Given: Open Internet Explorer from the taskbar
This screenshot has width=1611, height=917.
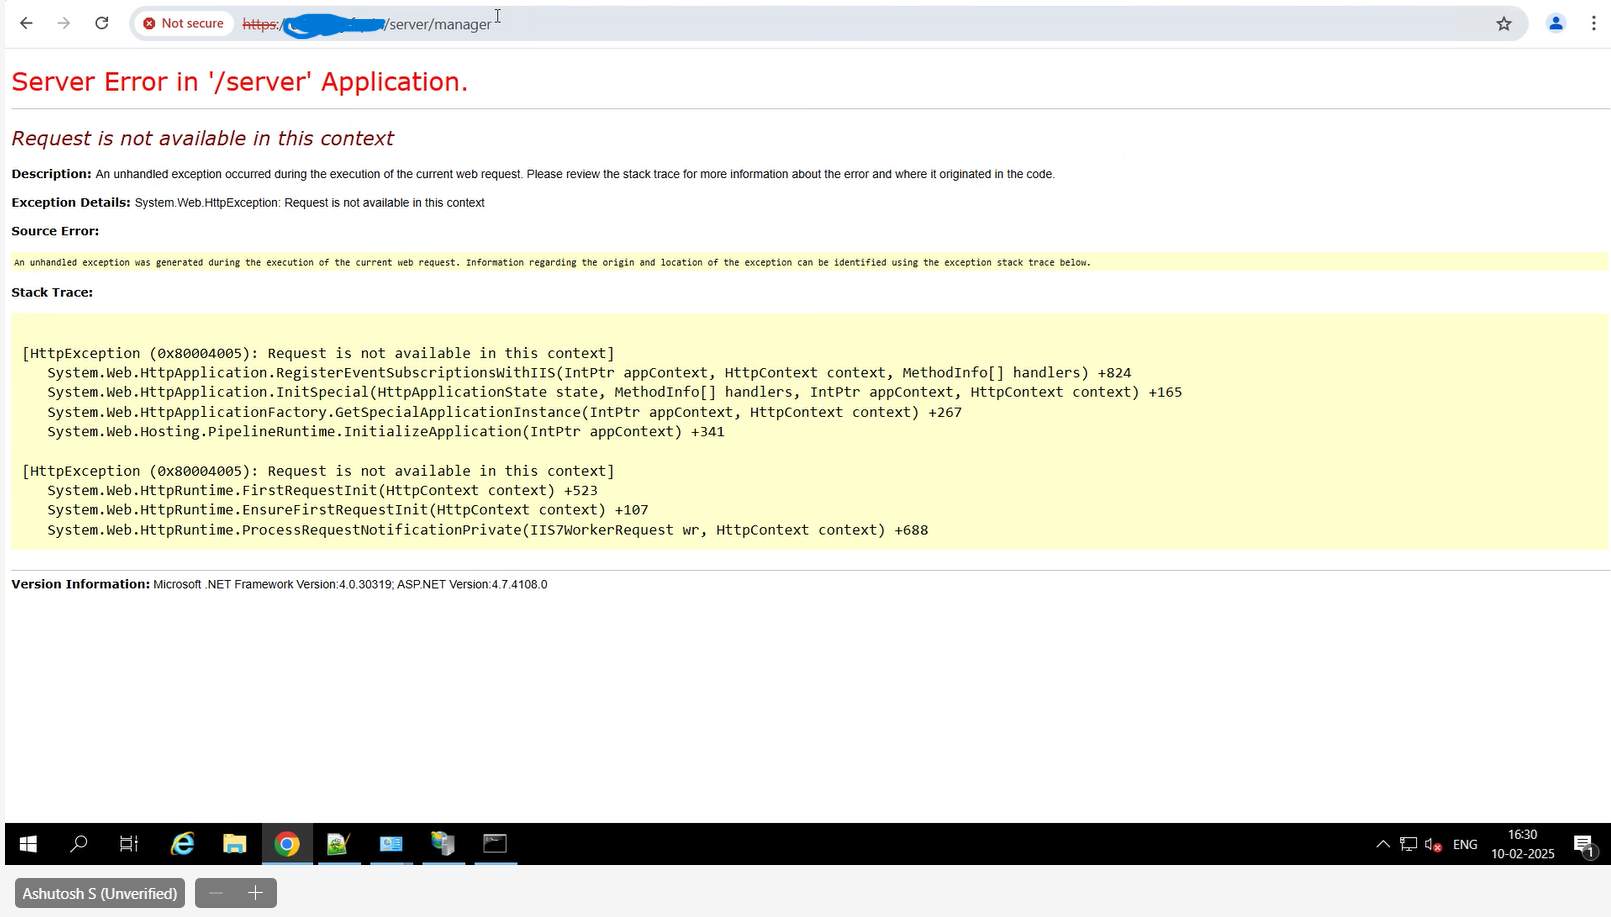Looking at the screenshot, I should (x=182, y=844).
